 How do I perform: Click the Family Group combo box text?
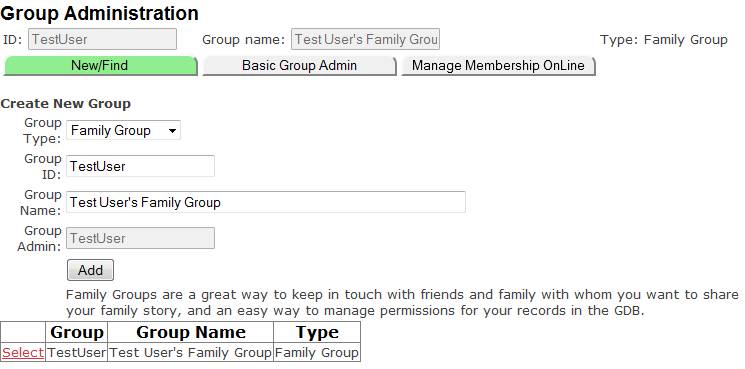click(111, 131)
